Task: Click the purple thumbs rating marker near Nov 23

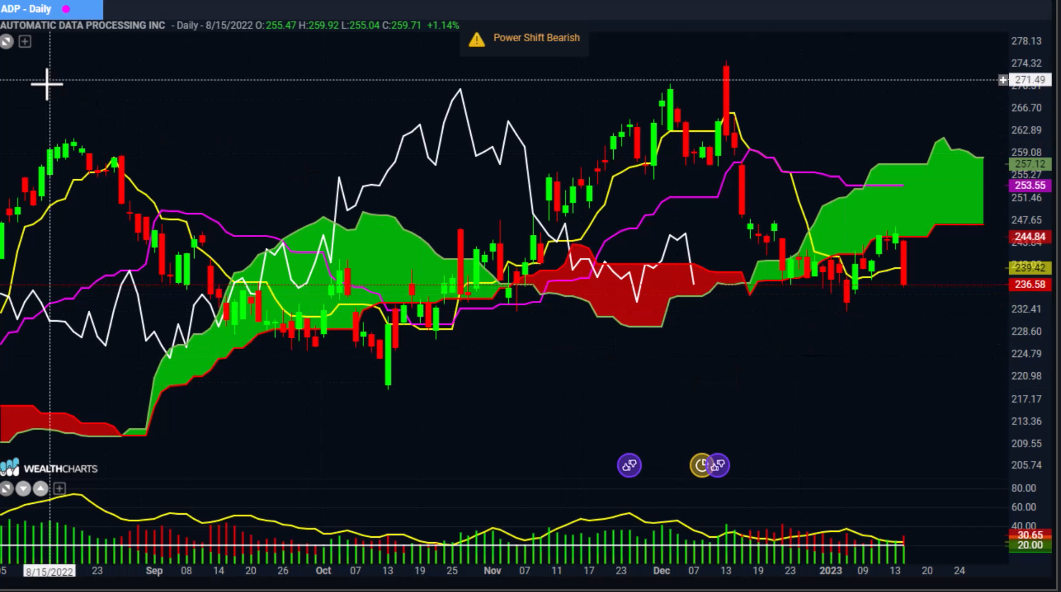Action: tap(629, 465)
